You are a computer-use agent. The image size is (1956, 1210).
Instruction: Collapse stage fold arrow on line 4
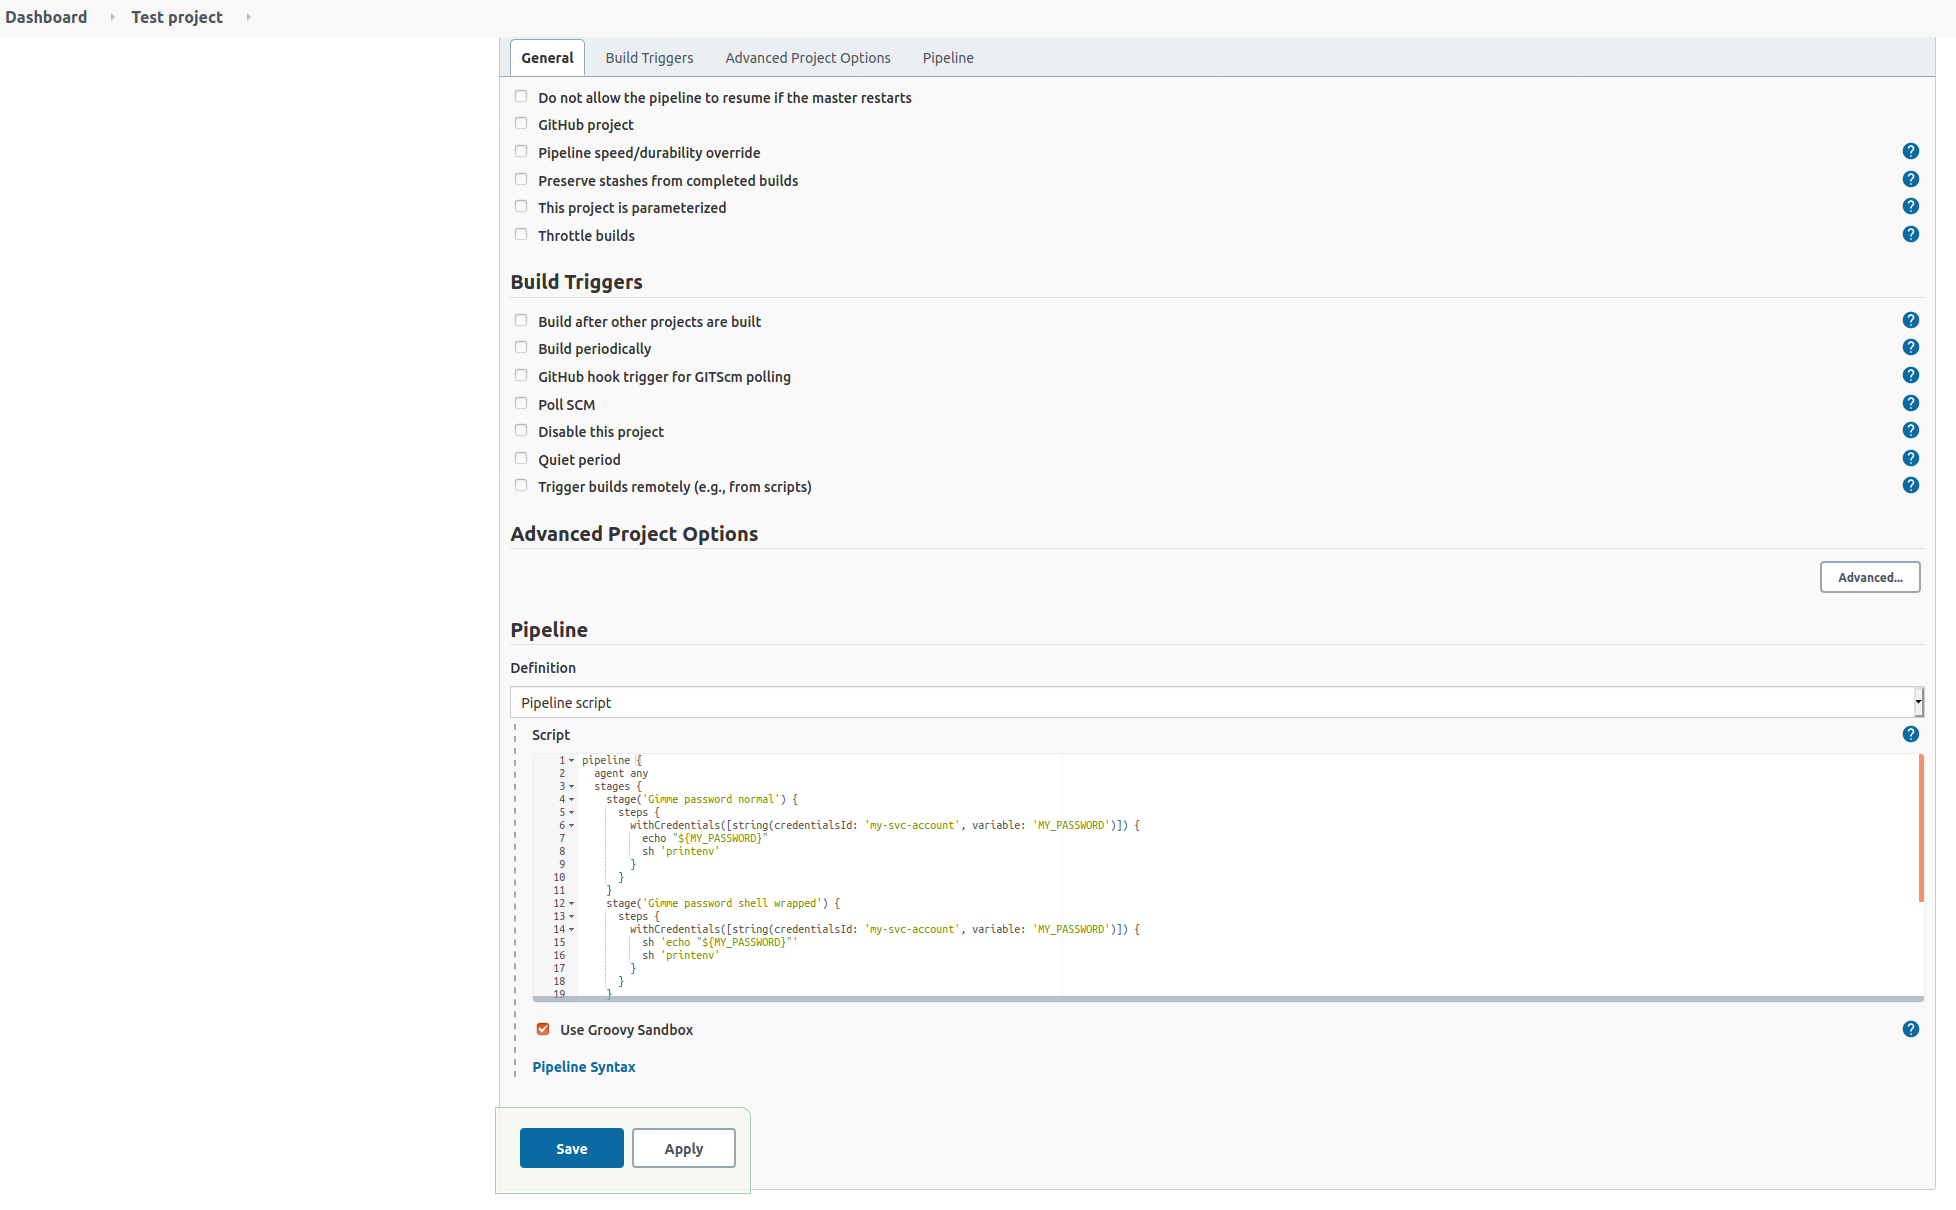(572, 799)
